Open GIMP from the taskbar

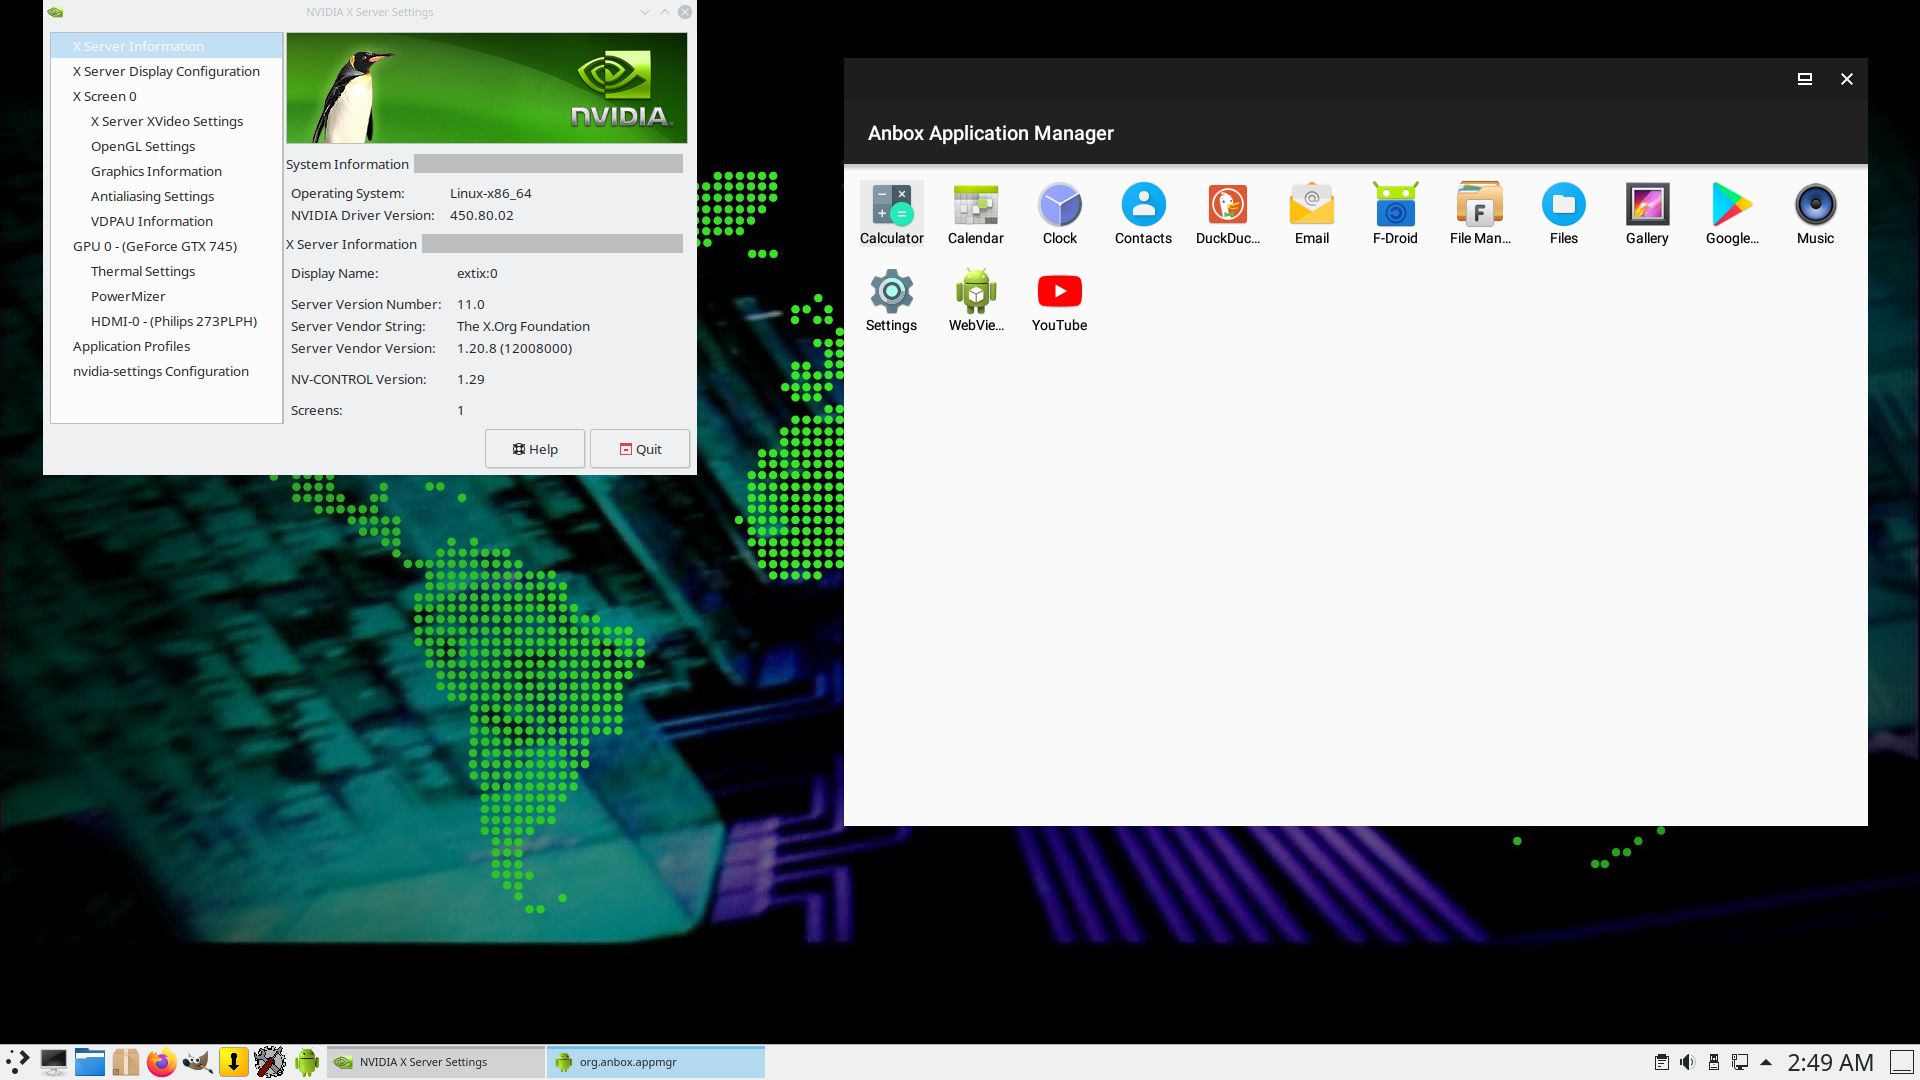(x=197, y=1062)
